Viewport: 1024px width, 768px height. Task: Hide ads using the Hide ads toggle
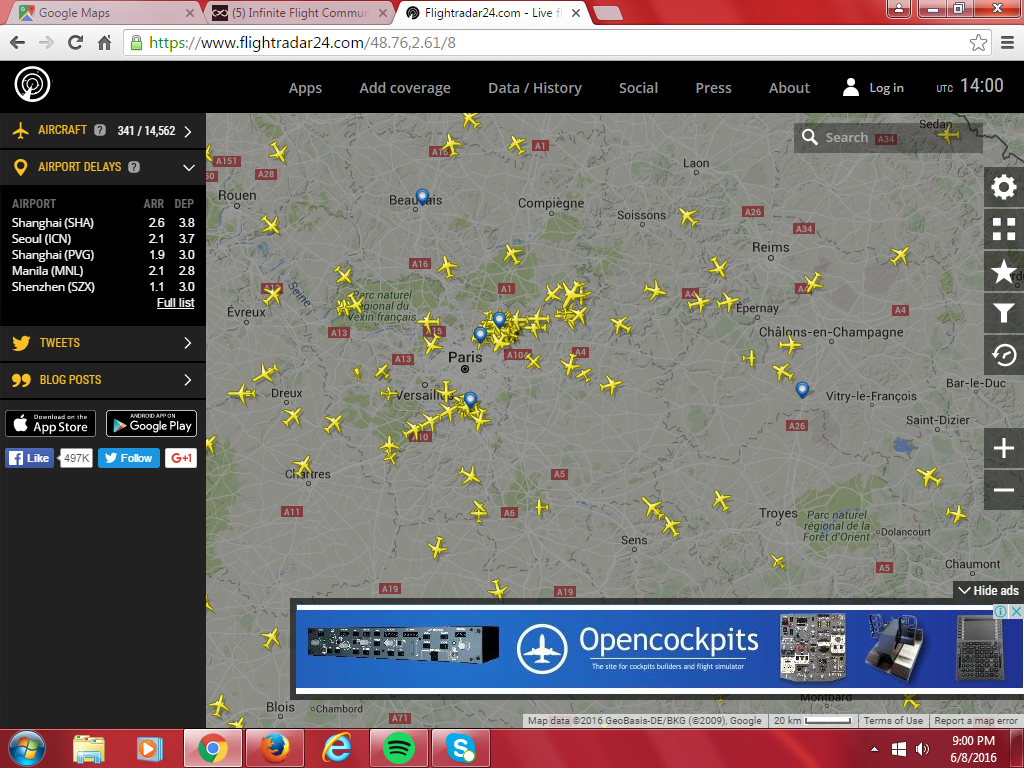point(988,590)
